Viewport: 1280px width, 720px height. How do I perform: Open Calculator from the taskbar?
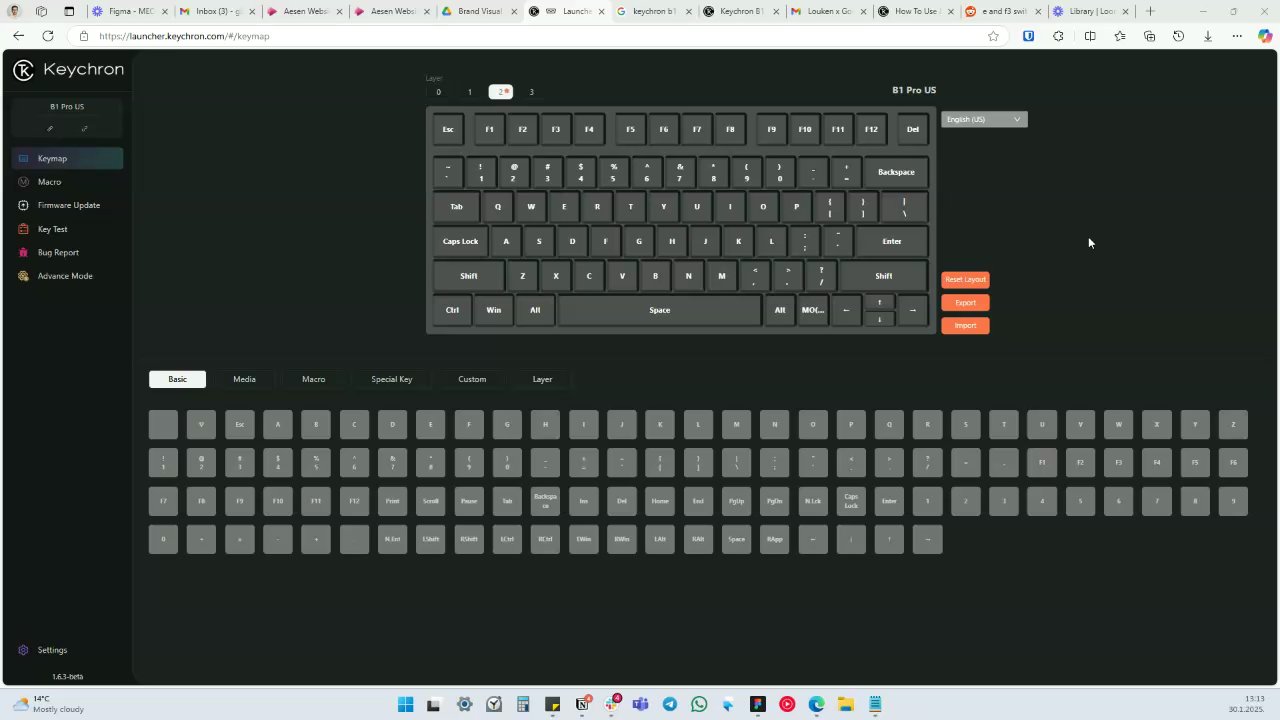point(523,704)
